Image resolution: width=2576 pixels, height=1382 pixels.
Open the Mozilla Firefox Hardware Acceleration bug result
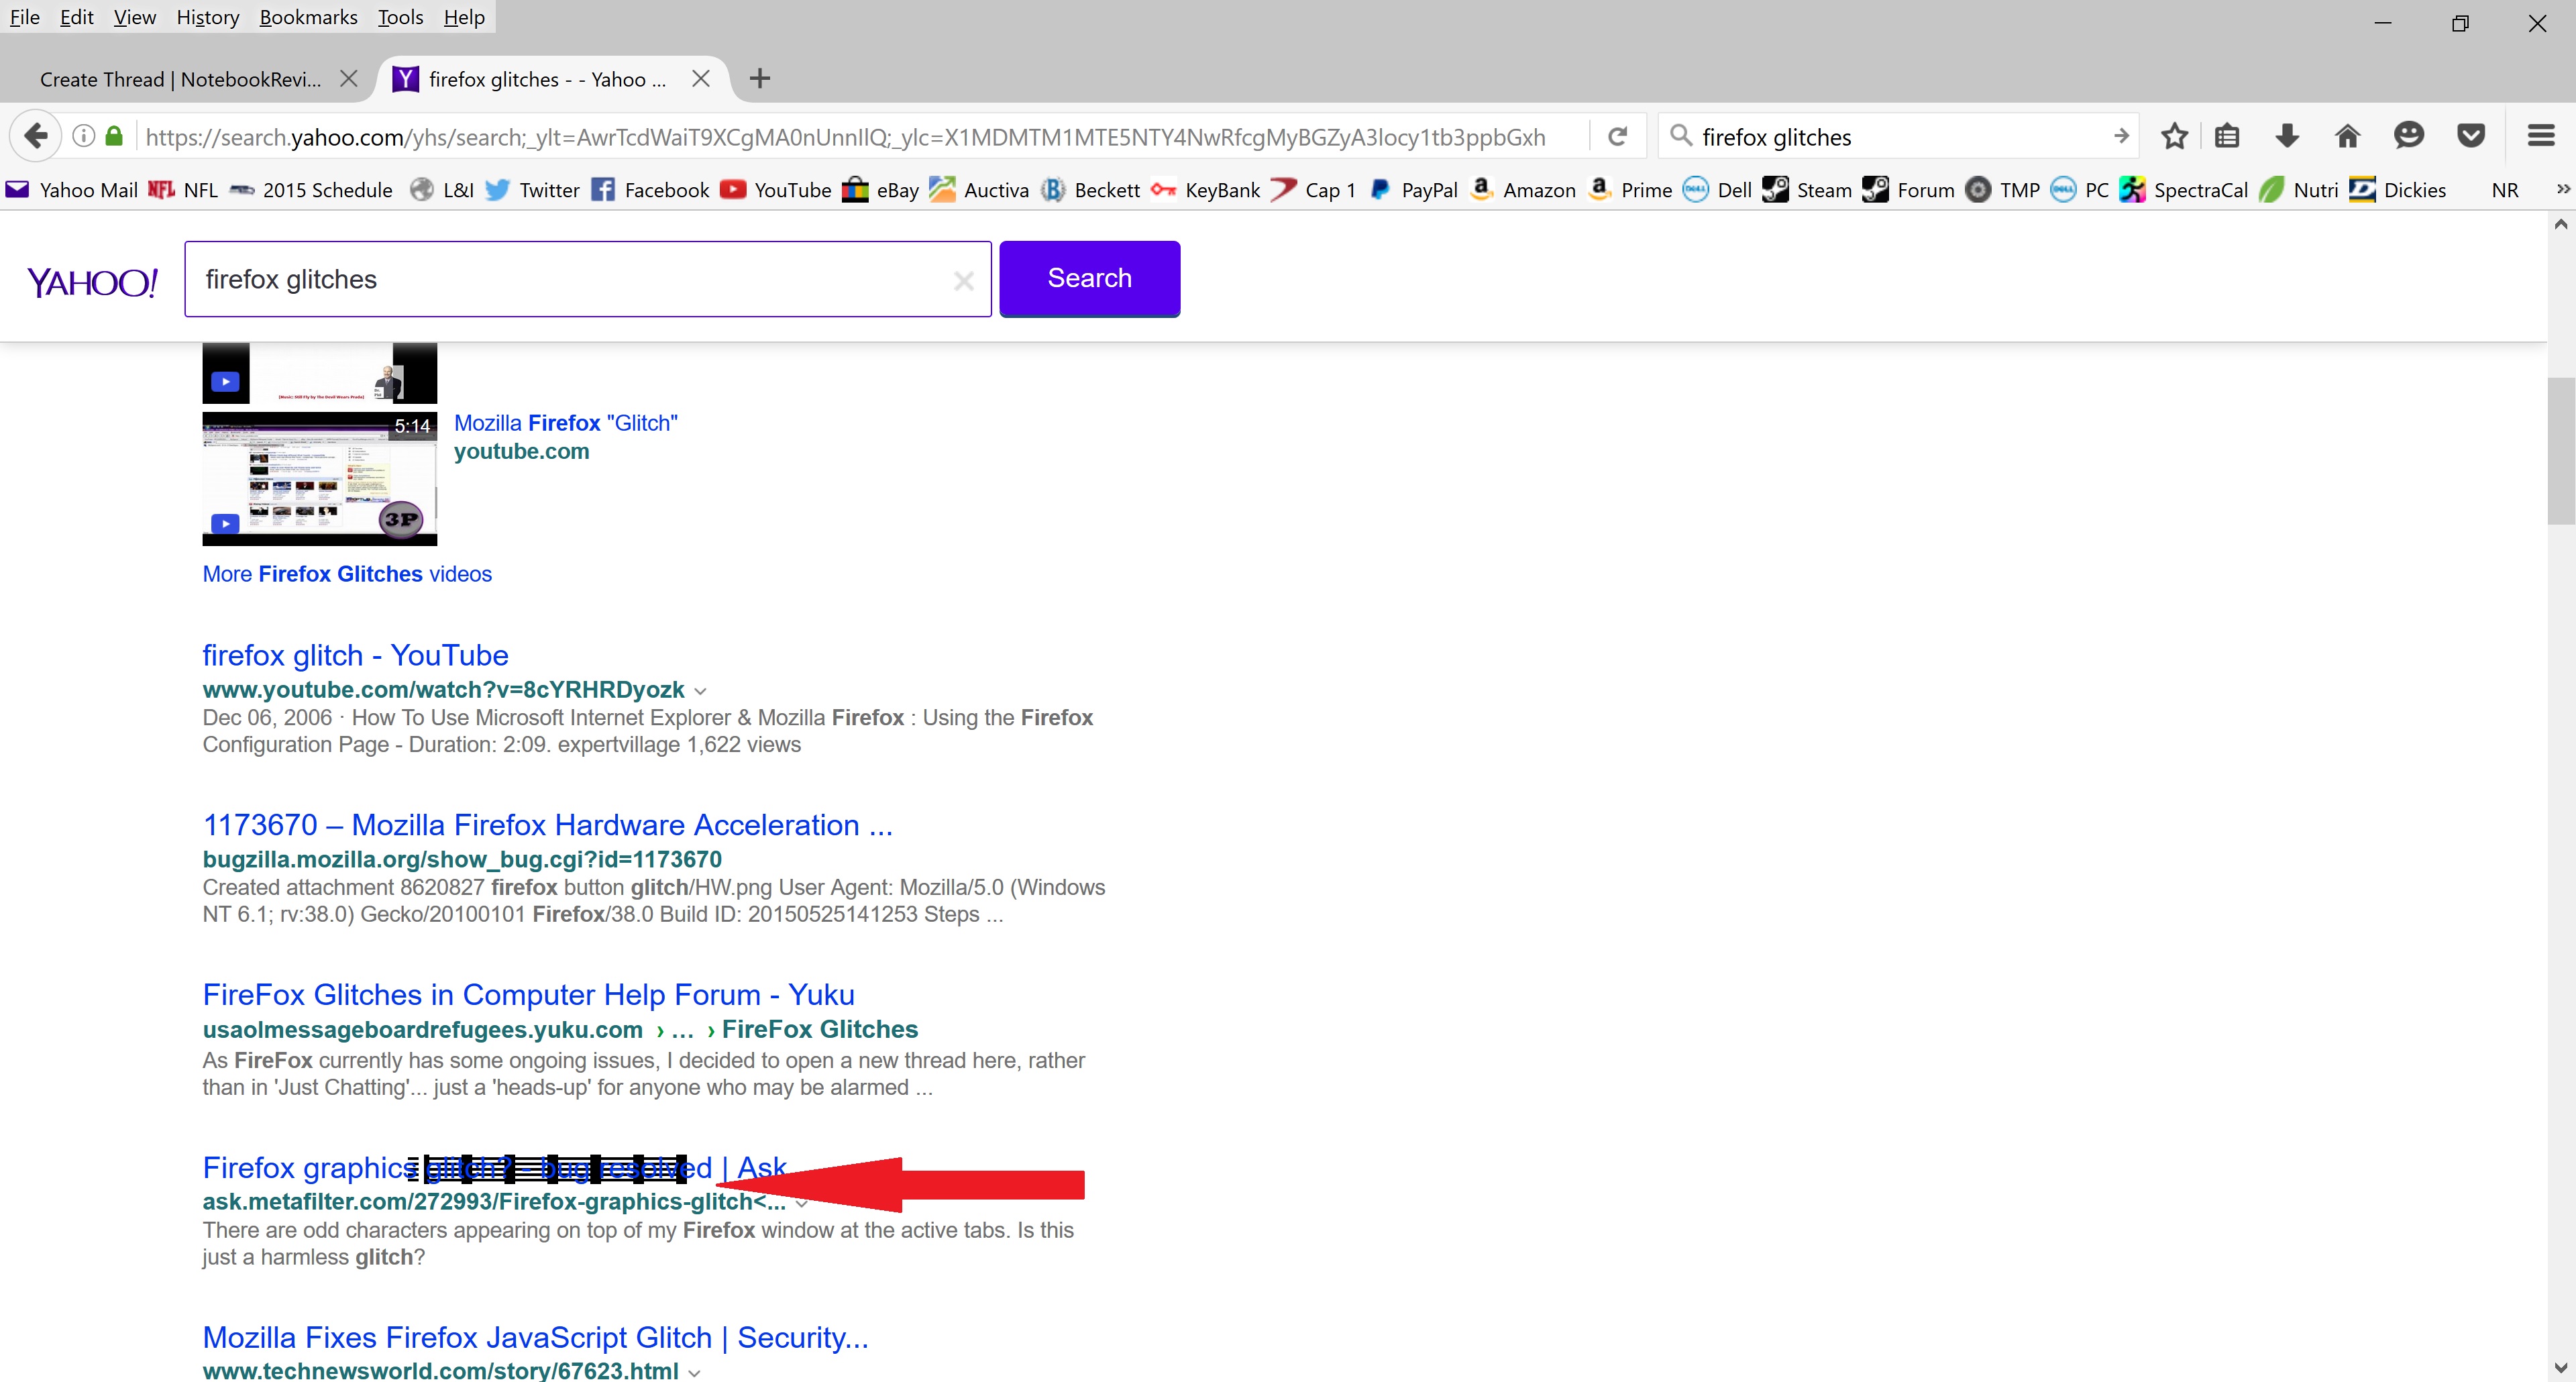click(x=547, y=825)
